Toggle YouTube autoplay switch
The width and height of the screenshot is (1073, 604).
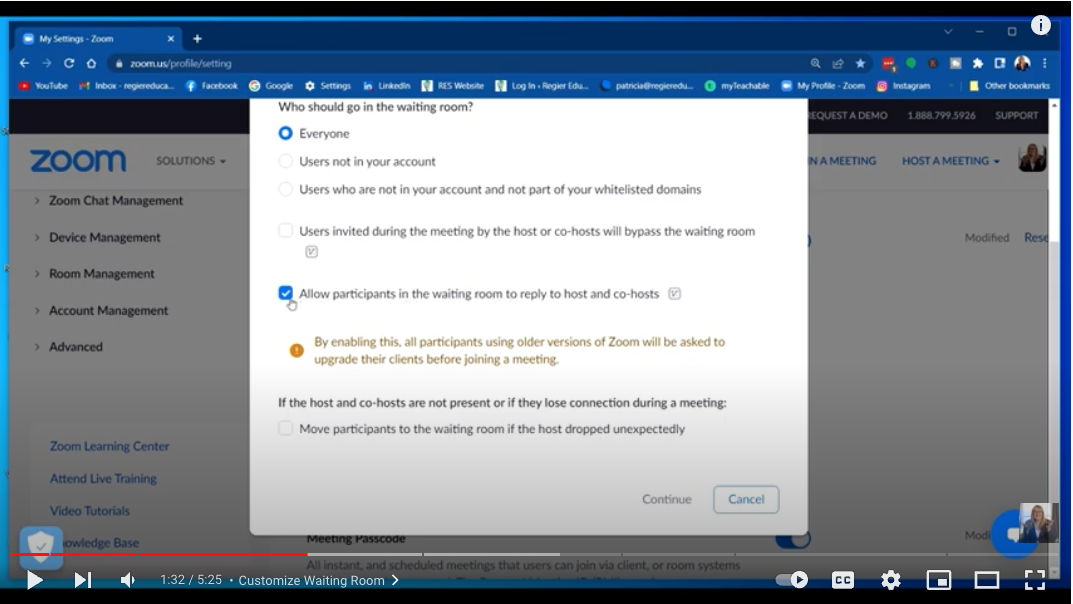pyautogui.click(x=792, y=580)
